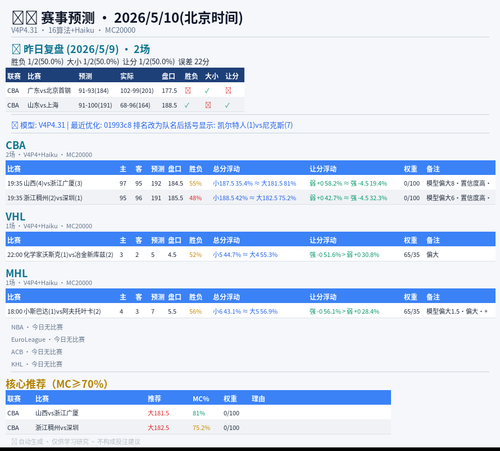
Task: Click the 65/35 weight in the VHL row
Action: [x=412, y=255]
